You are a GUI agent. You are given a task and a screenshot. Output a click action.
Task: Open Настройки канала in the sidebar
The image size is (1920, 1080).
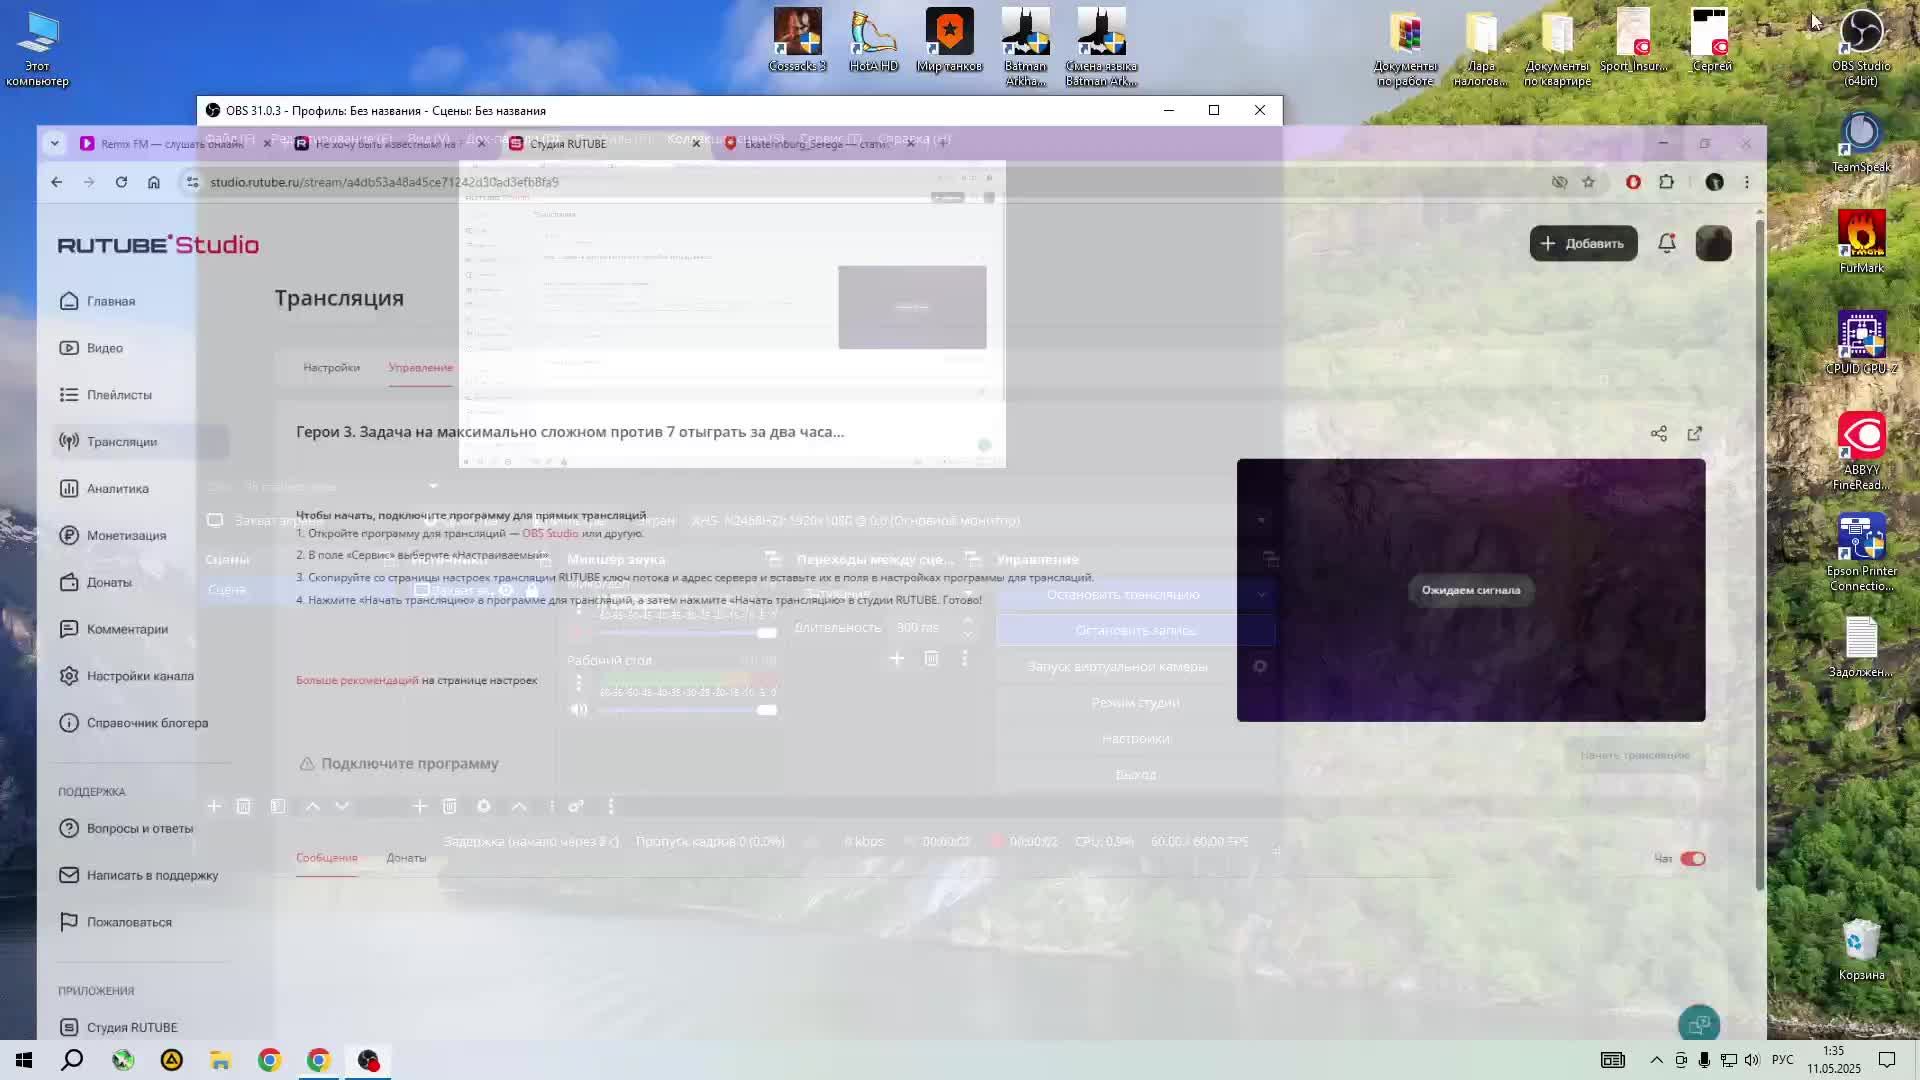(x=140, y=676)
